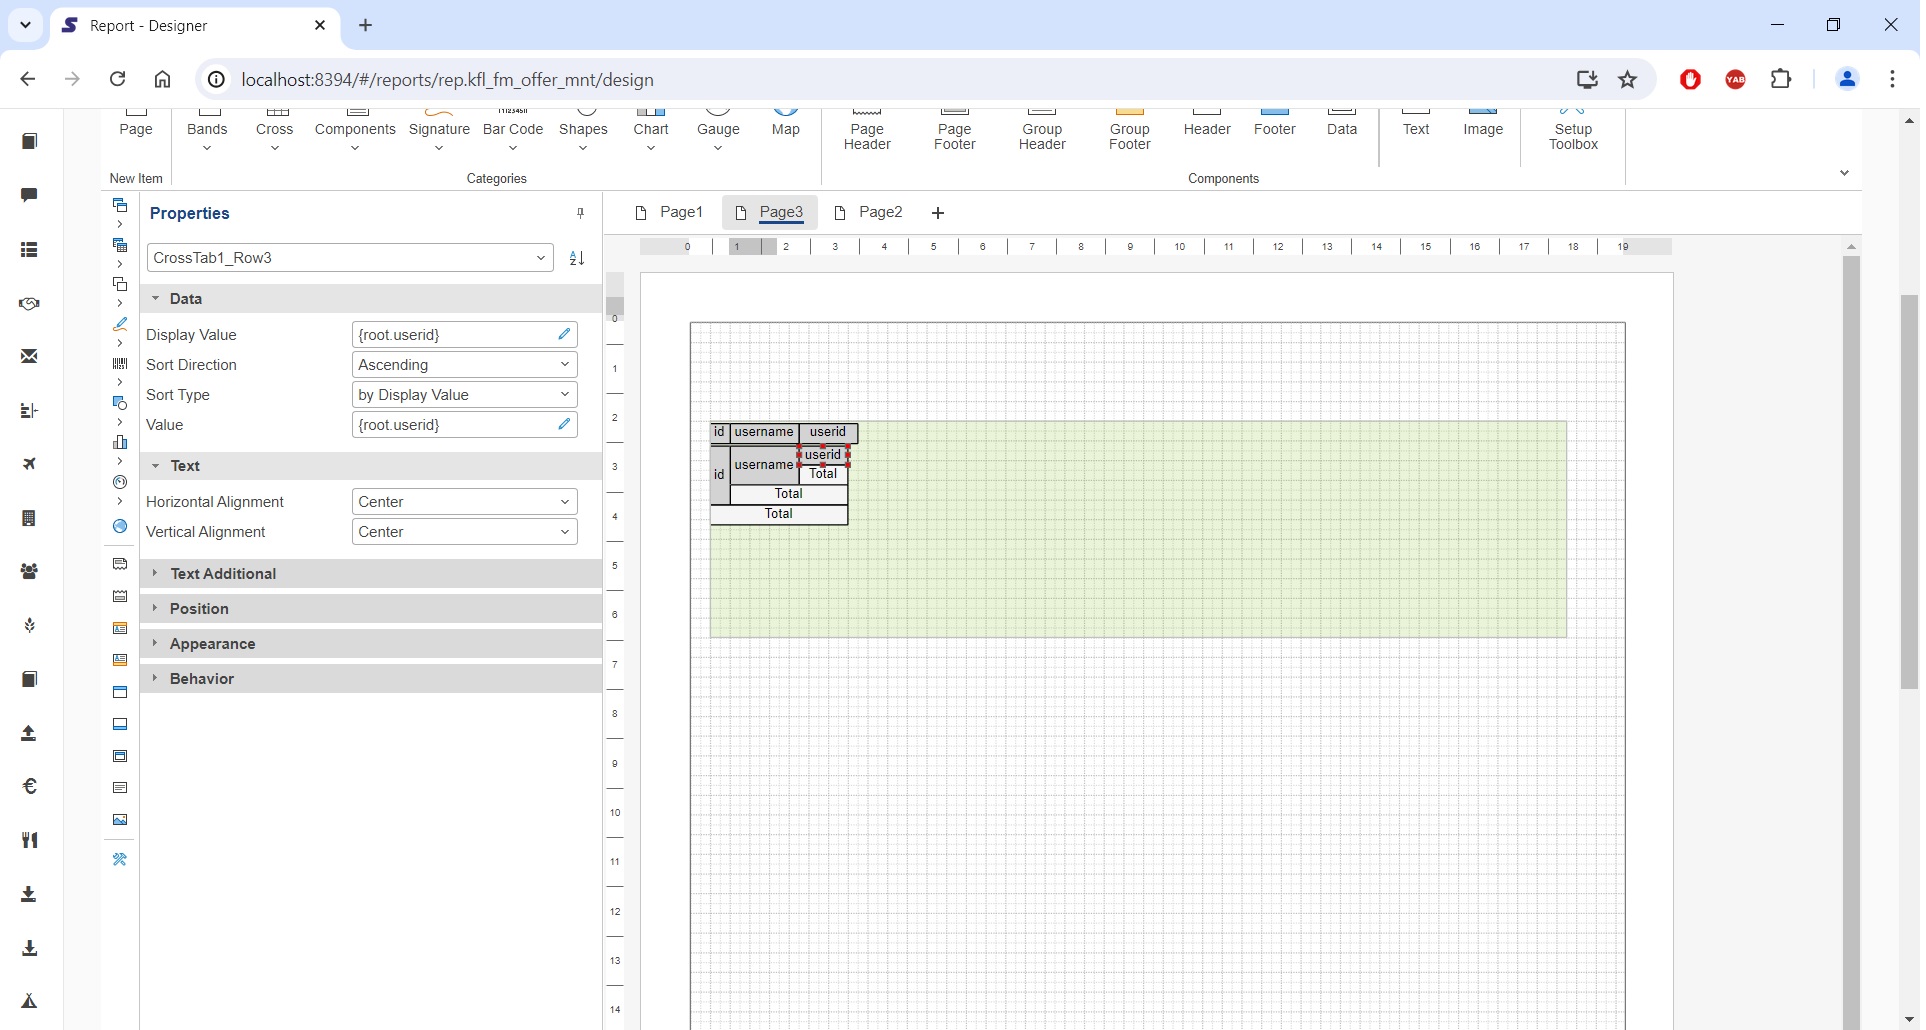This screenshot has height=1030, width=1926.
Task: Open the list view sidebar icon
Action: pos(29,249)
